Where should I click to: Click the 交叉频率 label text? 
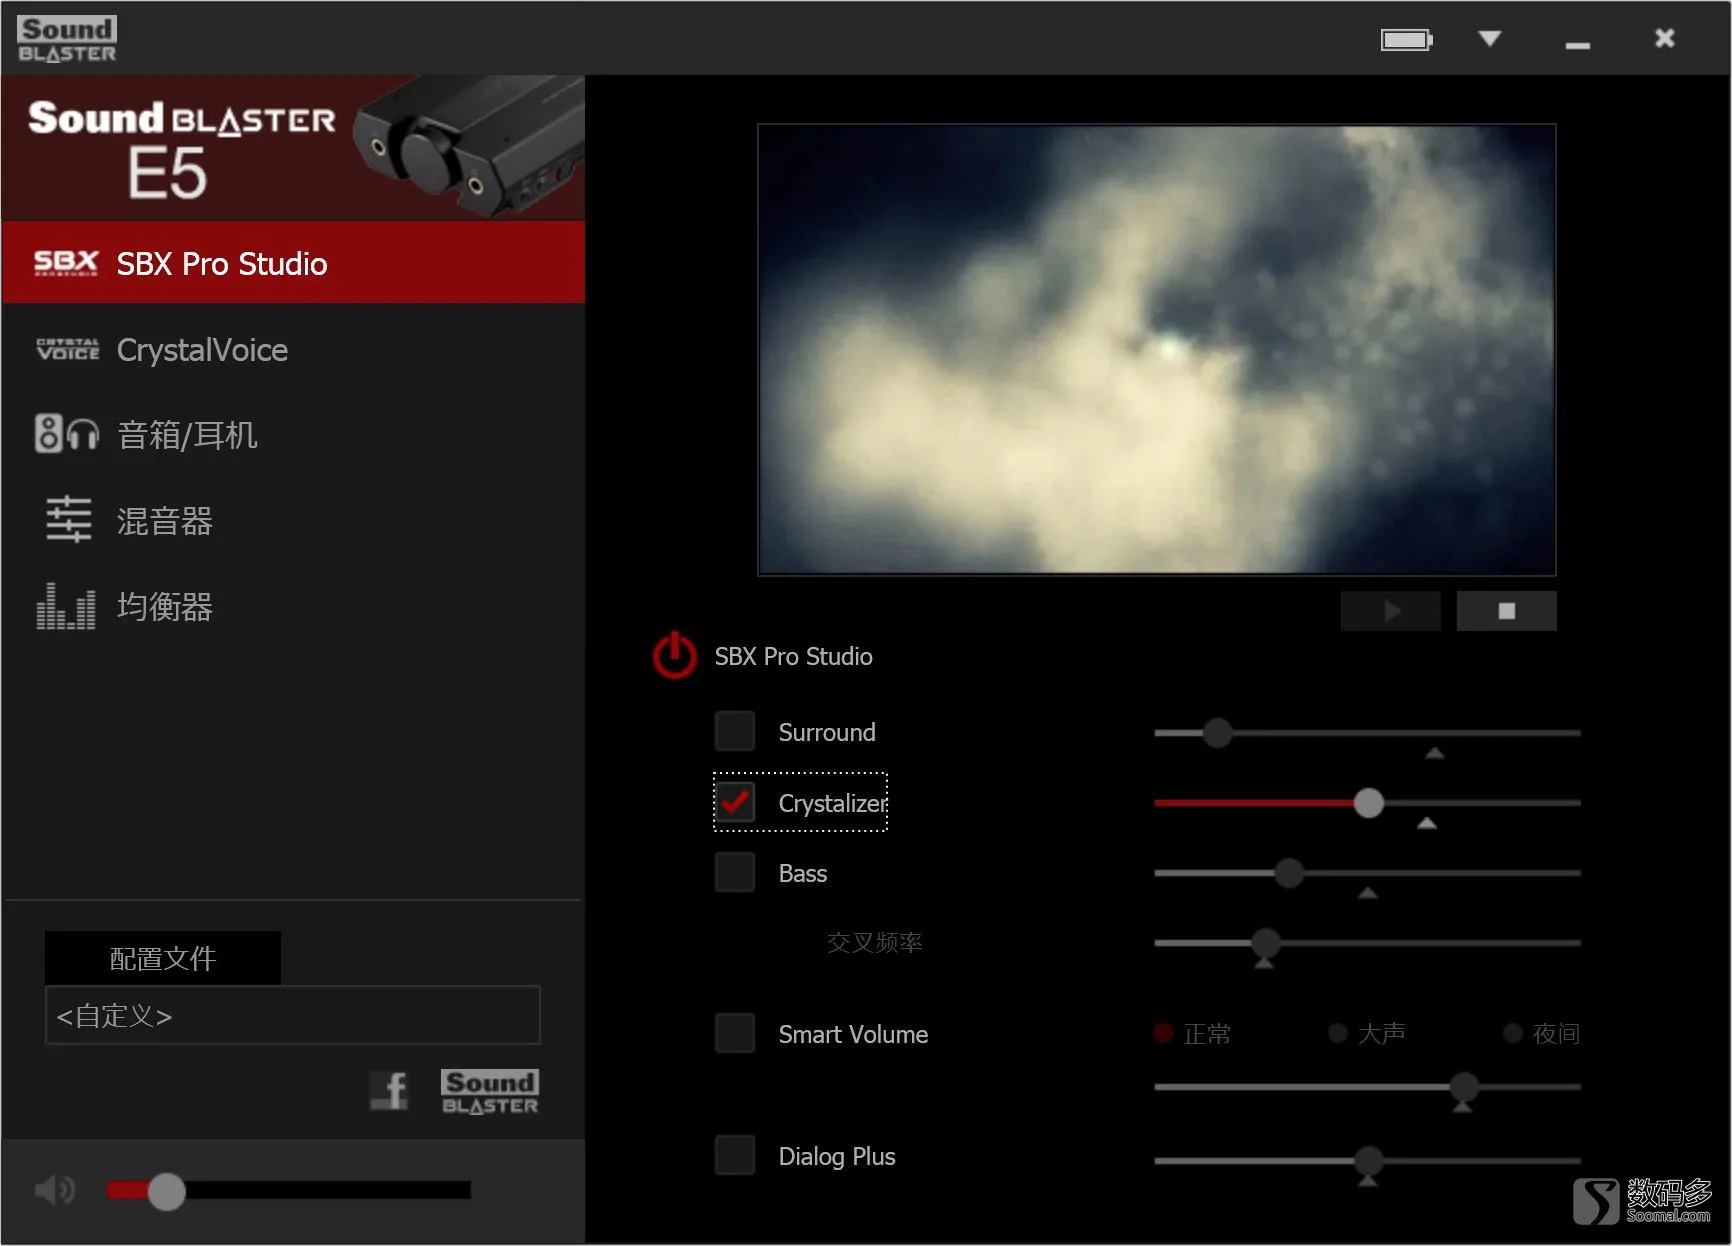click(875, 942)
